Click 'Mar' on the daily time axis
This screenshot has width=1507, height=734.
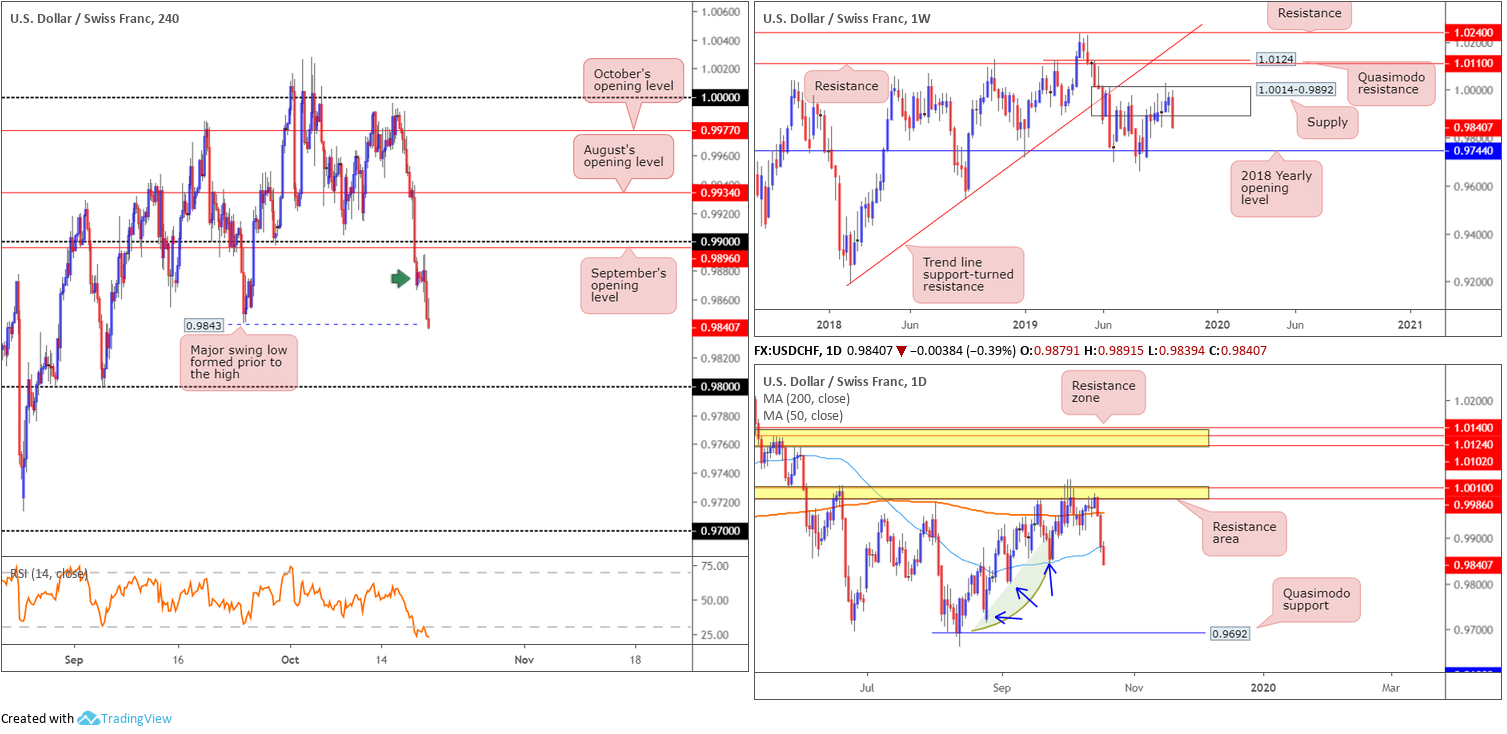(x=1391, y=688)
